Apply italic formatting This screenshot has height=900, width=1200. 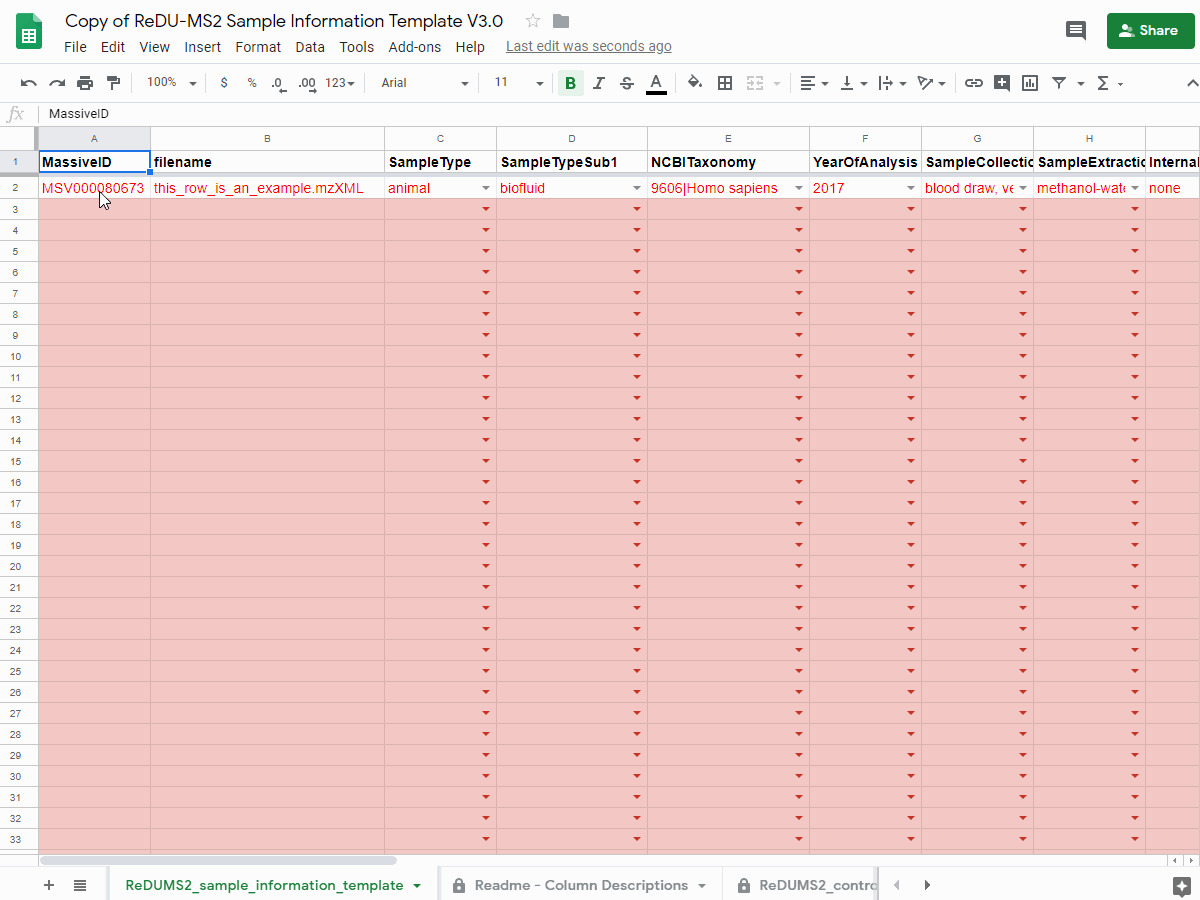[x=599, y=83]
